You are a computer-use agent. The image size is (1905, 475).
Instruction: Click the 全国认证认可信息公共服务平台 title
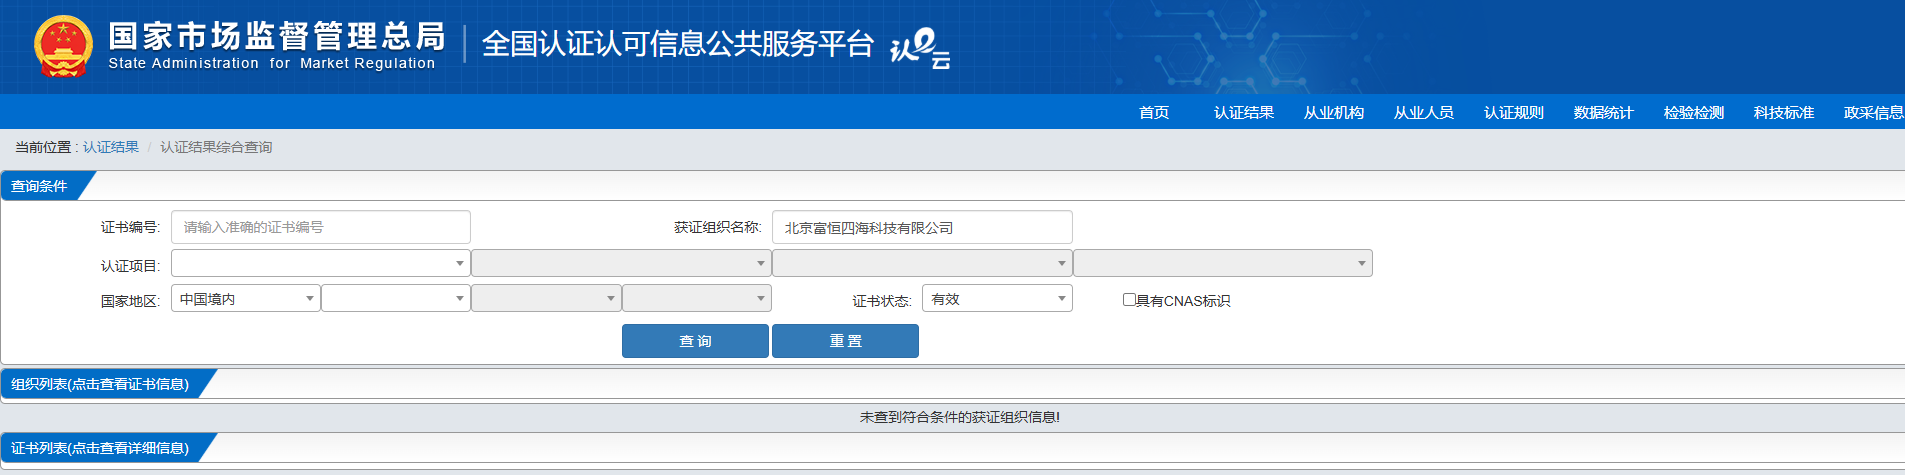point(678,44)
